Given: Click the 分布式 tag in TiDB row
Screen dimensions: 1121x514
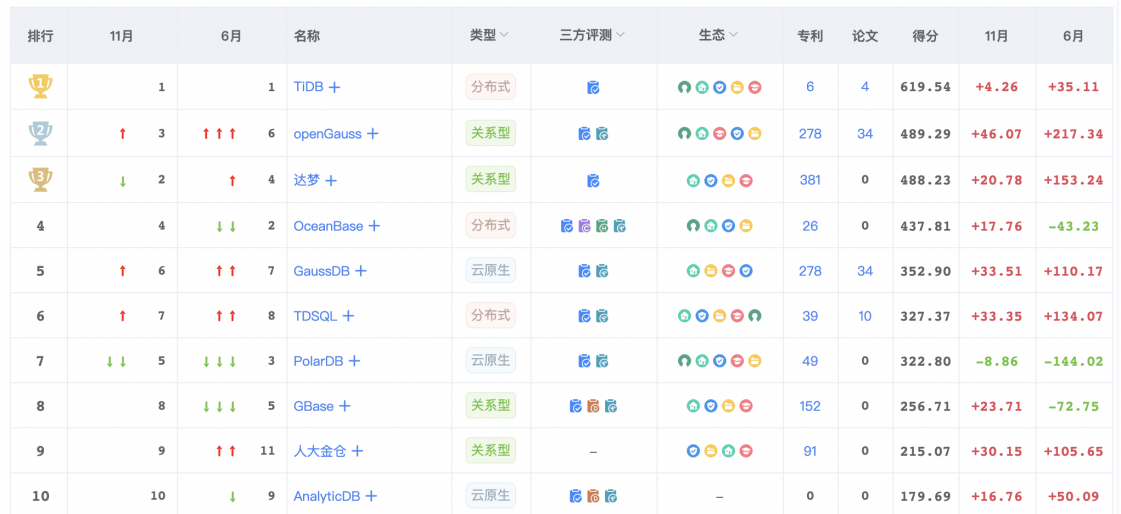Looking at the screenshot, I should pyautogui.click(x=490, y=87).
